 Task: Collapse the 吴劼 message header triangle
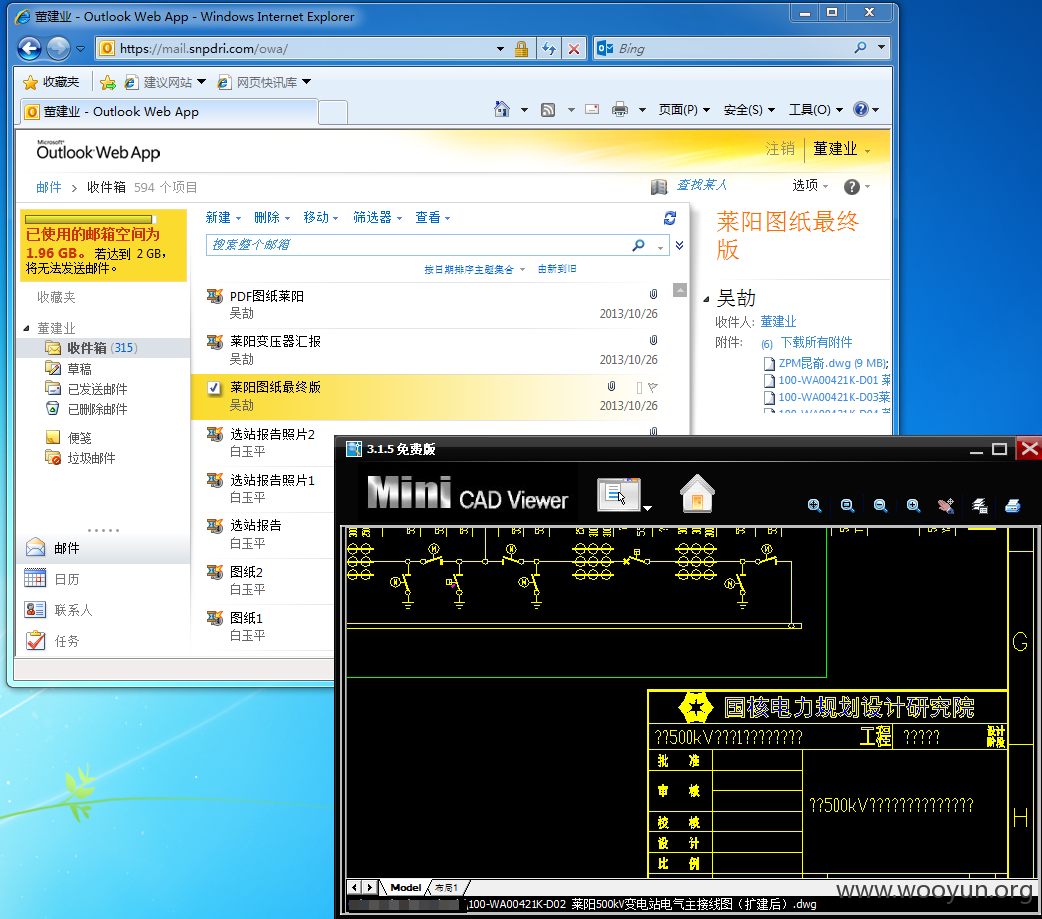tap(706, 299)
